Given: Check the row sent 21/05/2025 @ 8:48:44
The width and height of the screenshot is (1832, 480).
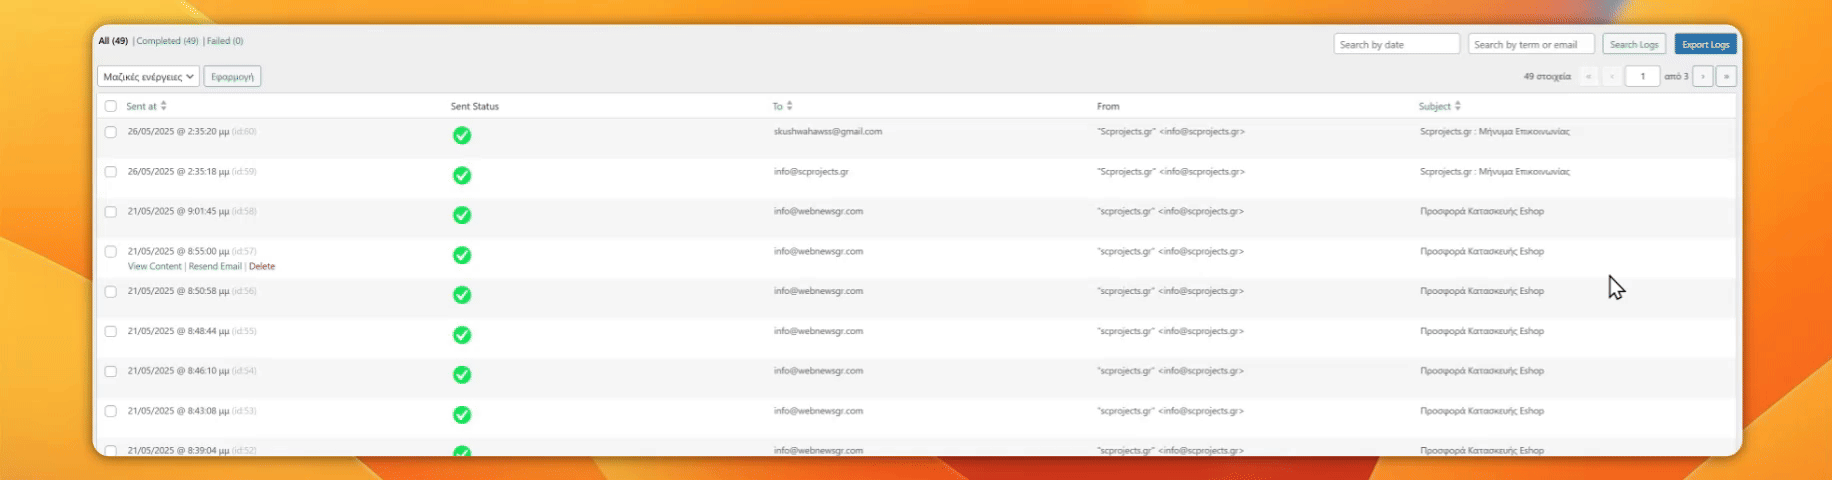Looking at the screenshot, I should click(111, 332).
